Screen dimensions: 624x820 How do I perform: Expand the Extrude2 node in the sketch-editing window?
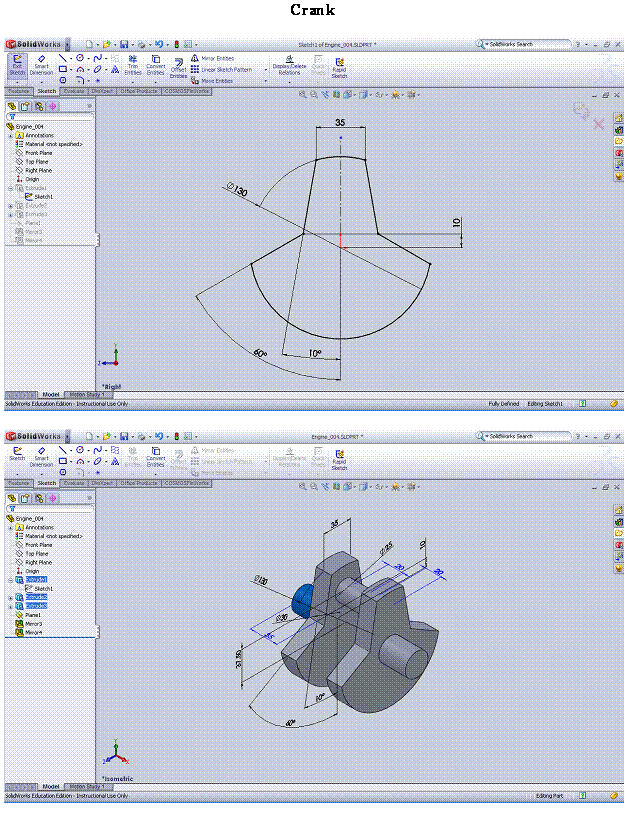pos(10,206)
